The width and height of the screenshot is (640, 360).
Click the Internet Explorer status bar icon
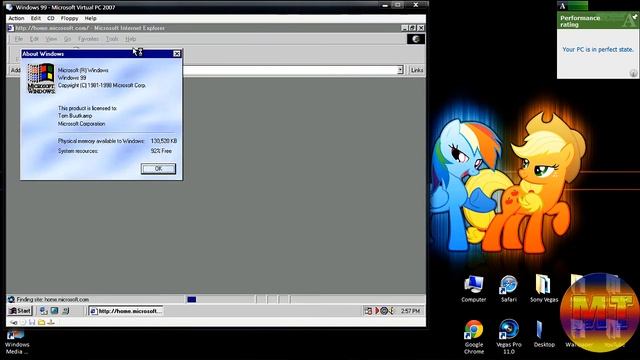(11, 299)
